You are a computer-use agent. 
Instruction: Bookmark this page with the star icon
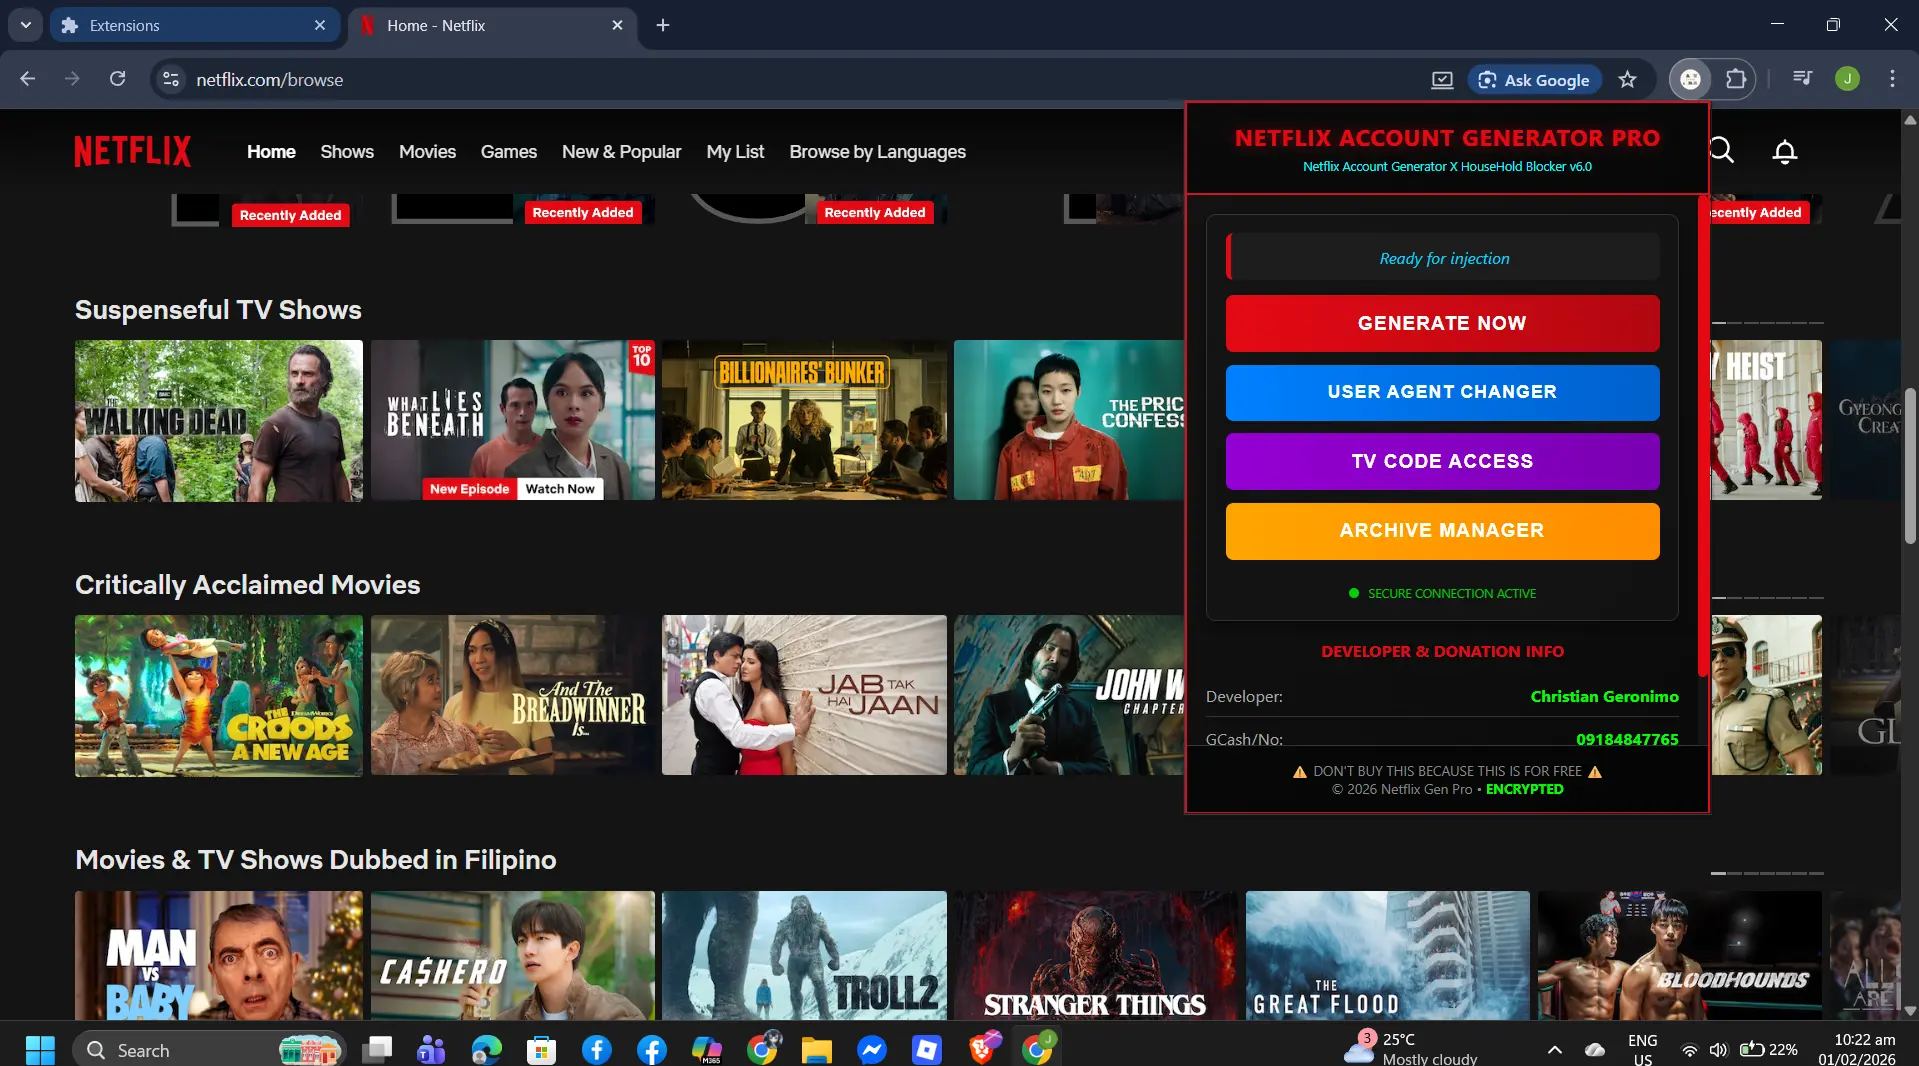click(1628, 80)
